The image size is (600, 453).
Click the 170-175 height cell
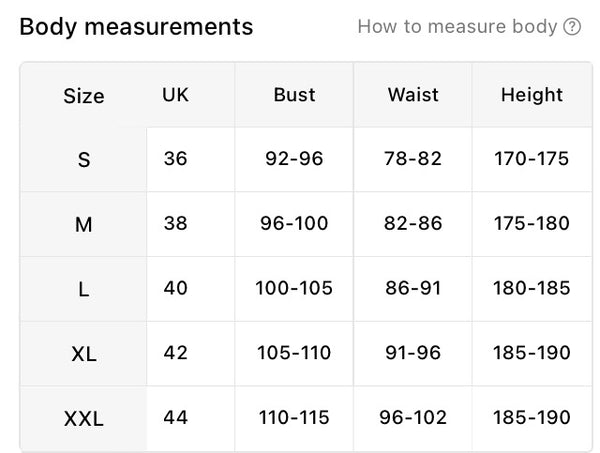point(532,159)
